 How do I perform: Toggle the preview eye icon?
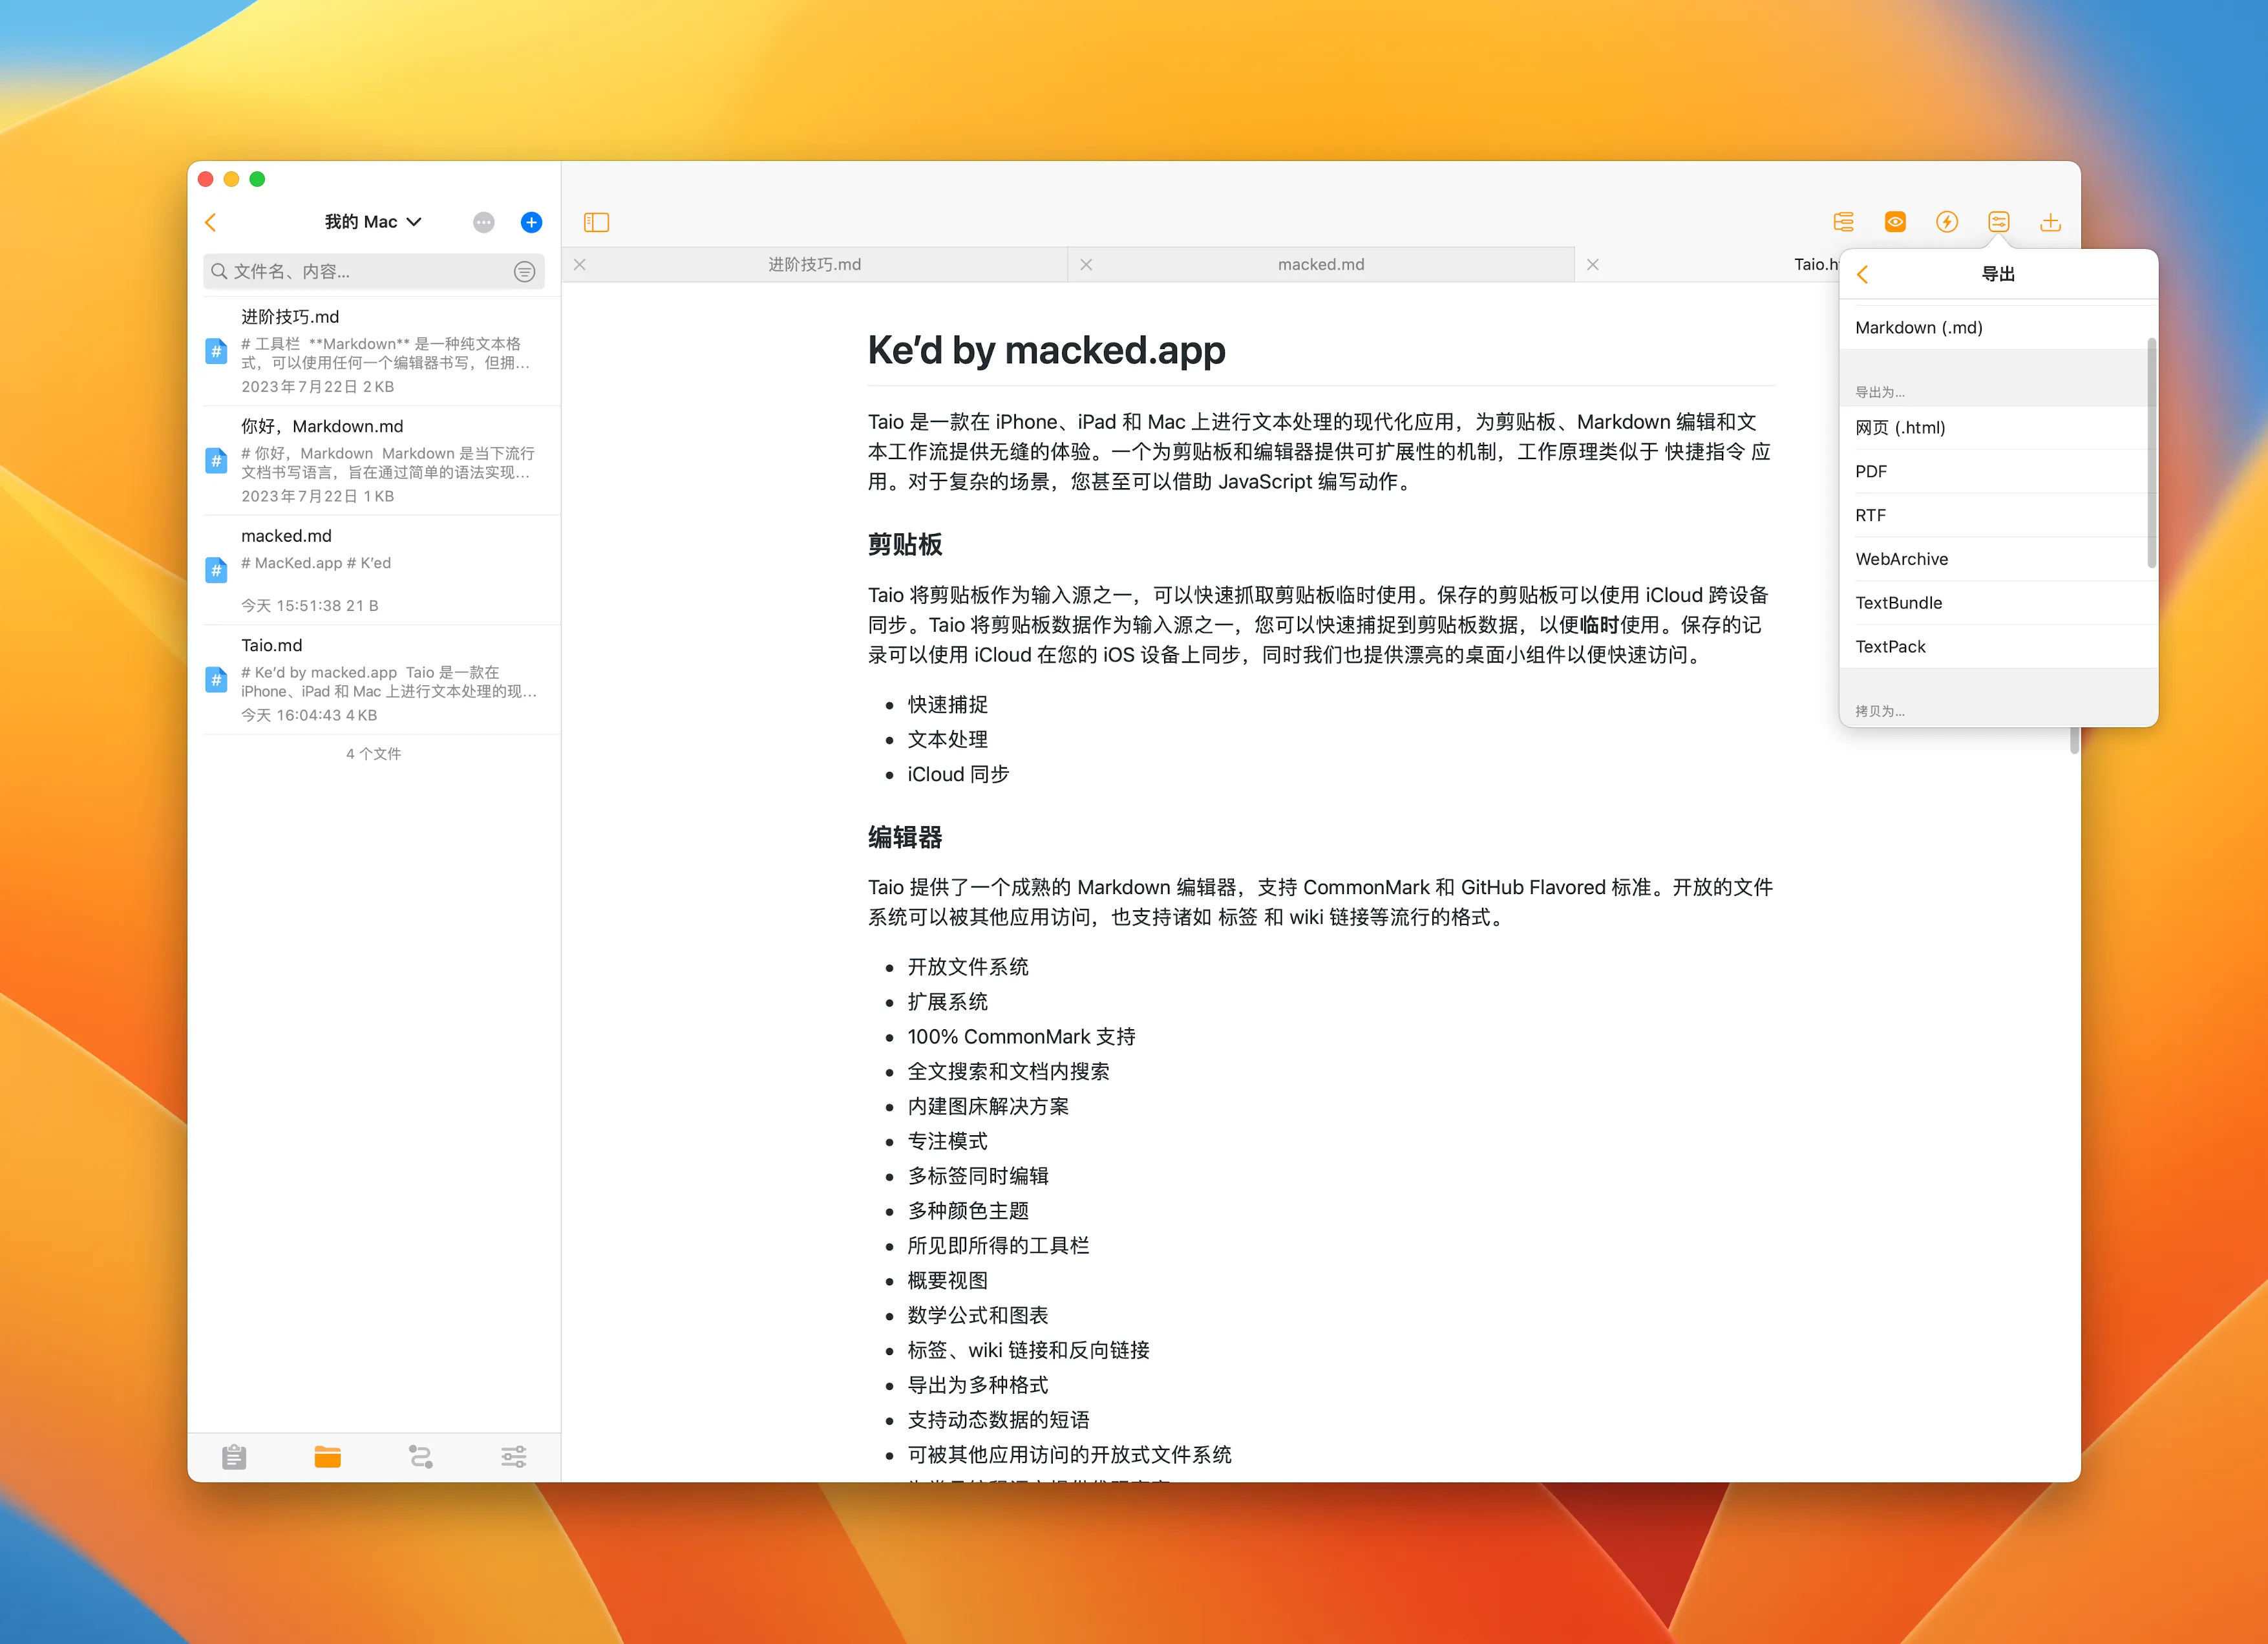tap(1894, 222)
